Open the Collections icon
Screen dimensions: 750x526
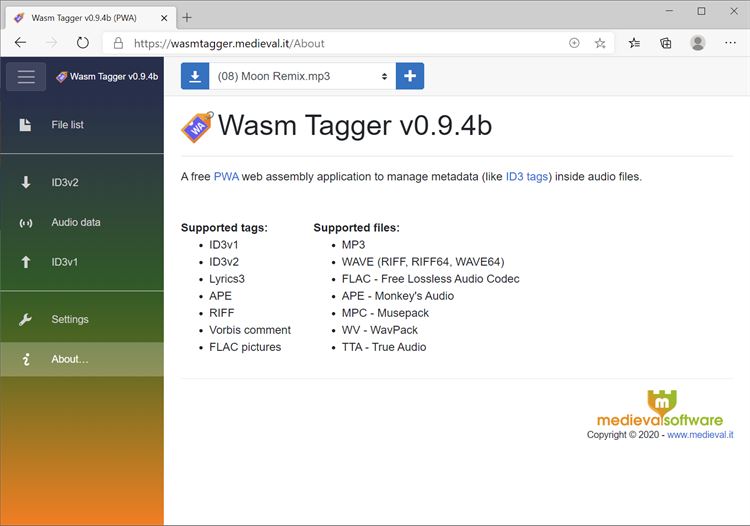[666, 44]
